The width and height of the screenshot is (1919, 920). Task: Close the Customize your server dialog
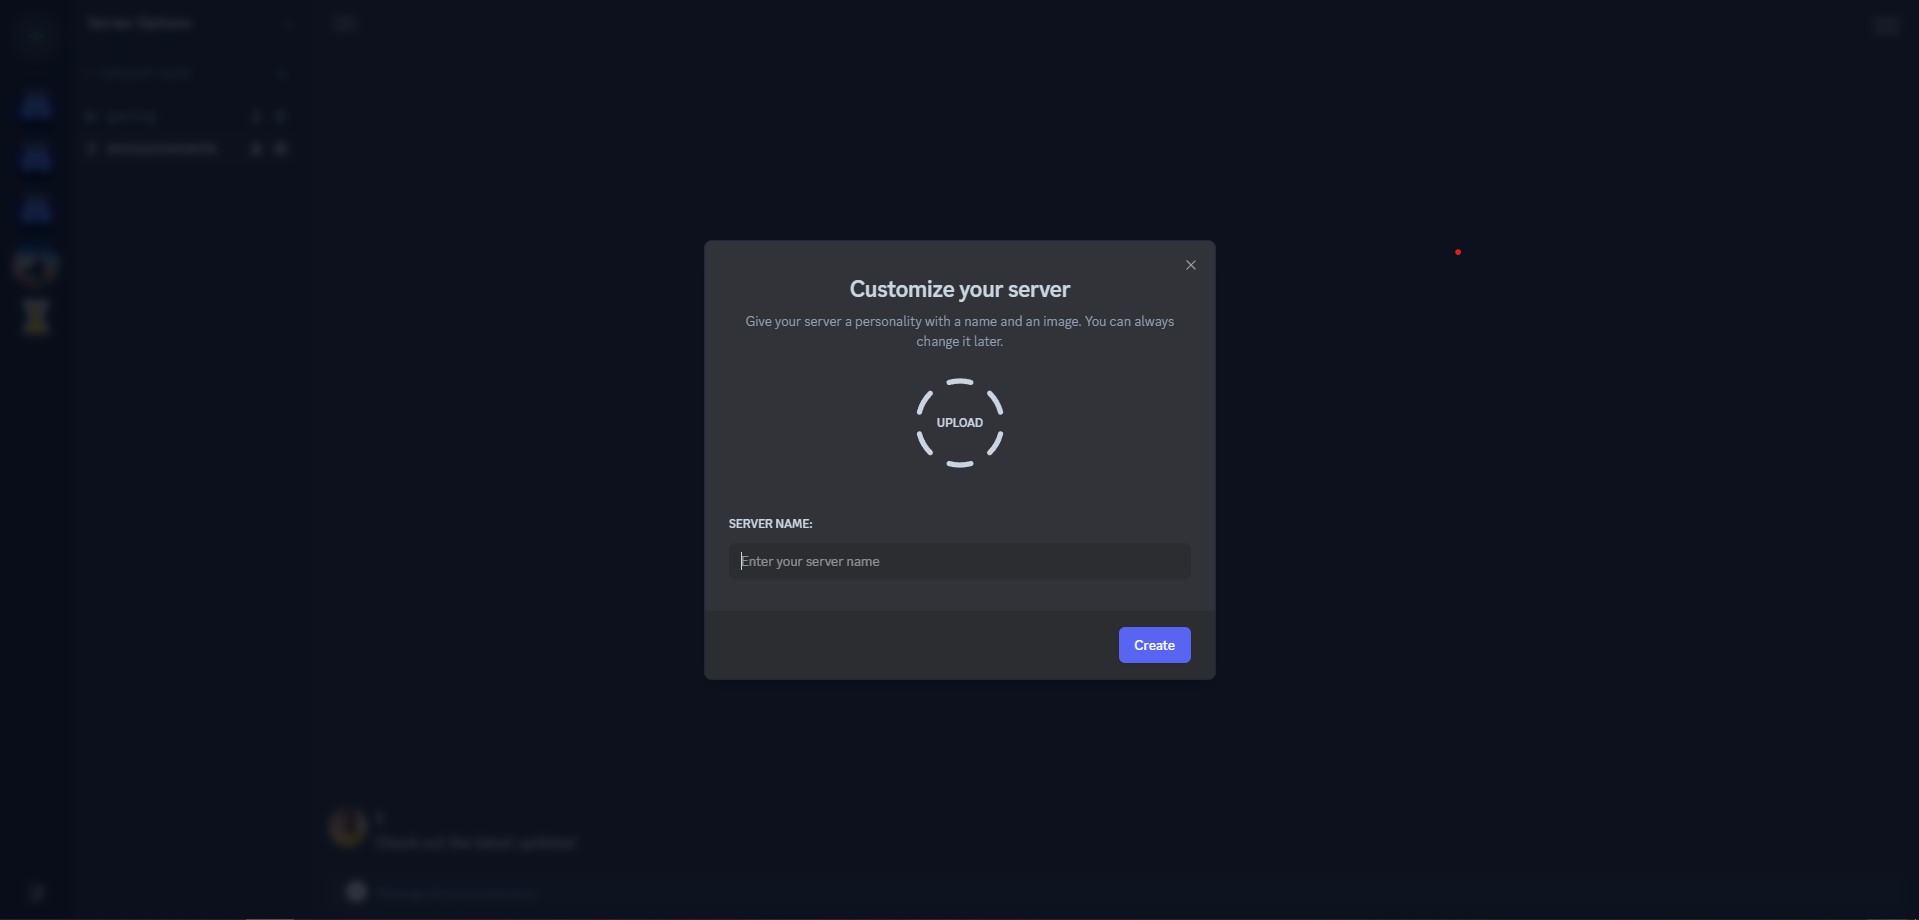tap(1190, 265)
